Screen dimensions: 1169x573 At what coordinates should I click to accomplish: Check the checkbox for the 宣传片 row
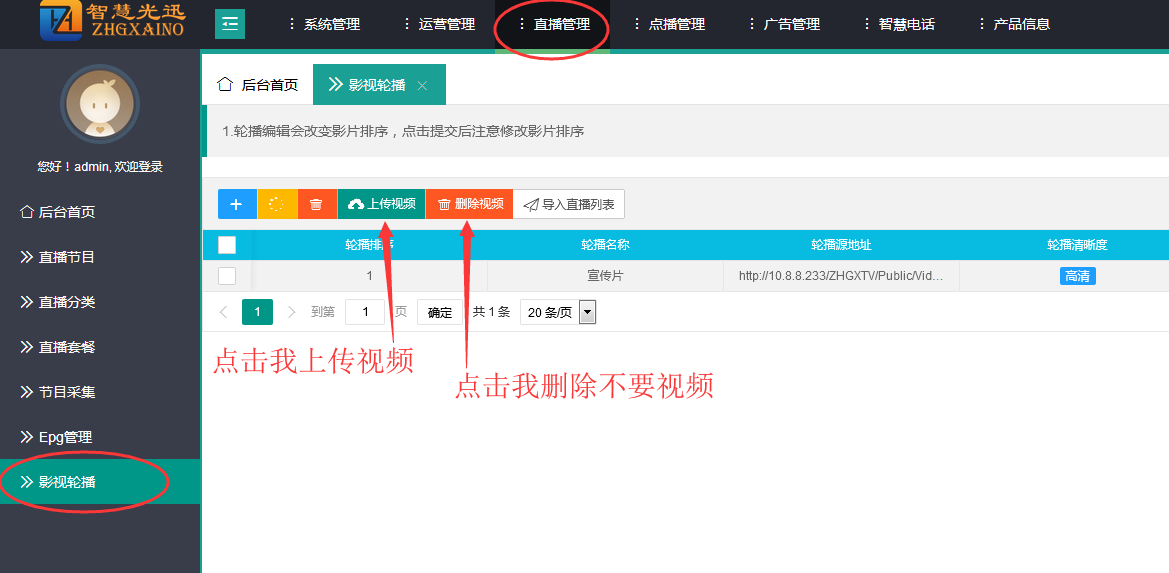[227, 276]
